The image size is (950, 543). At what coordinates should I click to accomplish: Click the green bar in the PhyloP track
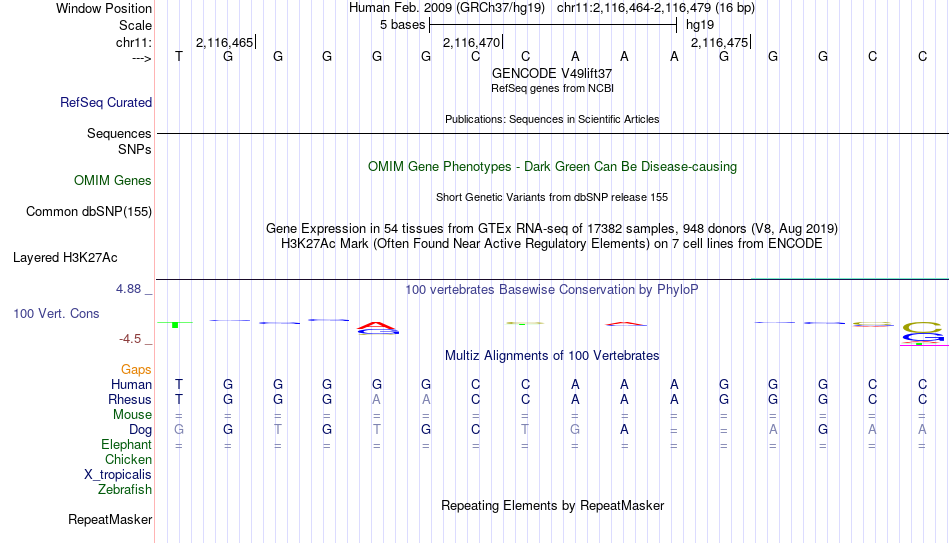(175, 325)
